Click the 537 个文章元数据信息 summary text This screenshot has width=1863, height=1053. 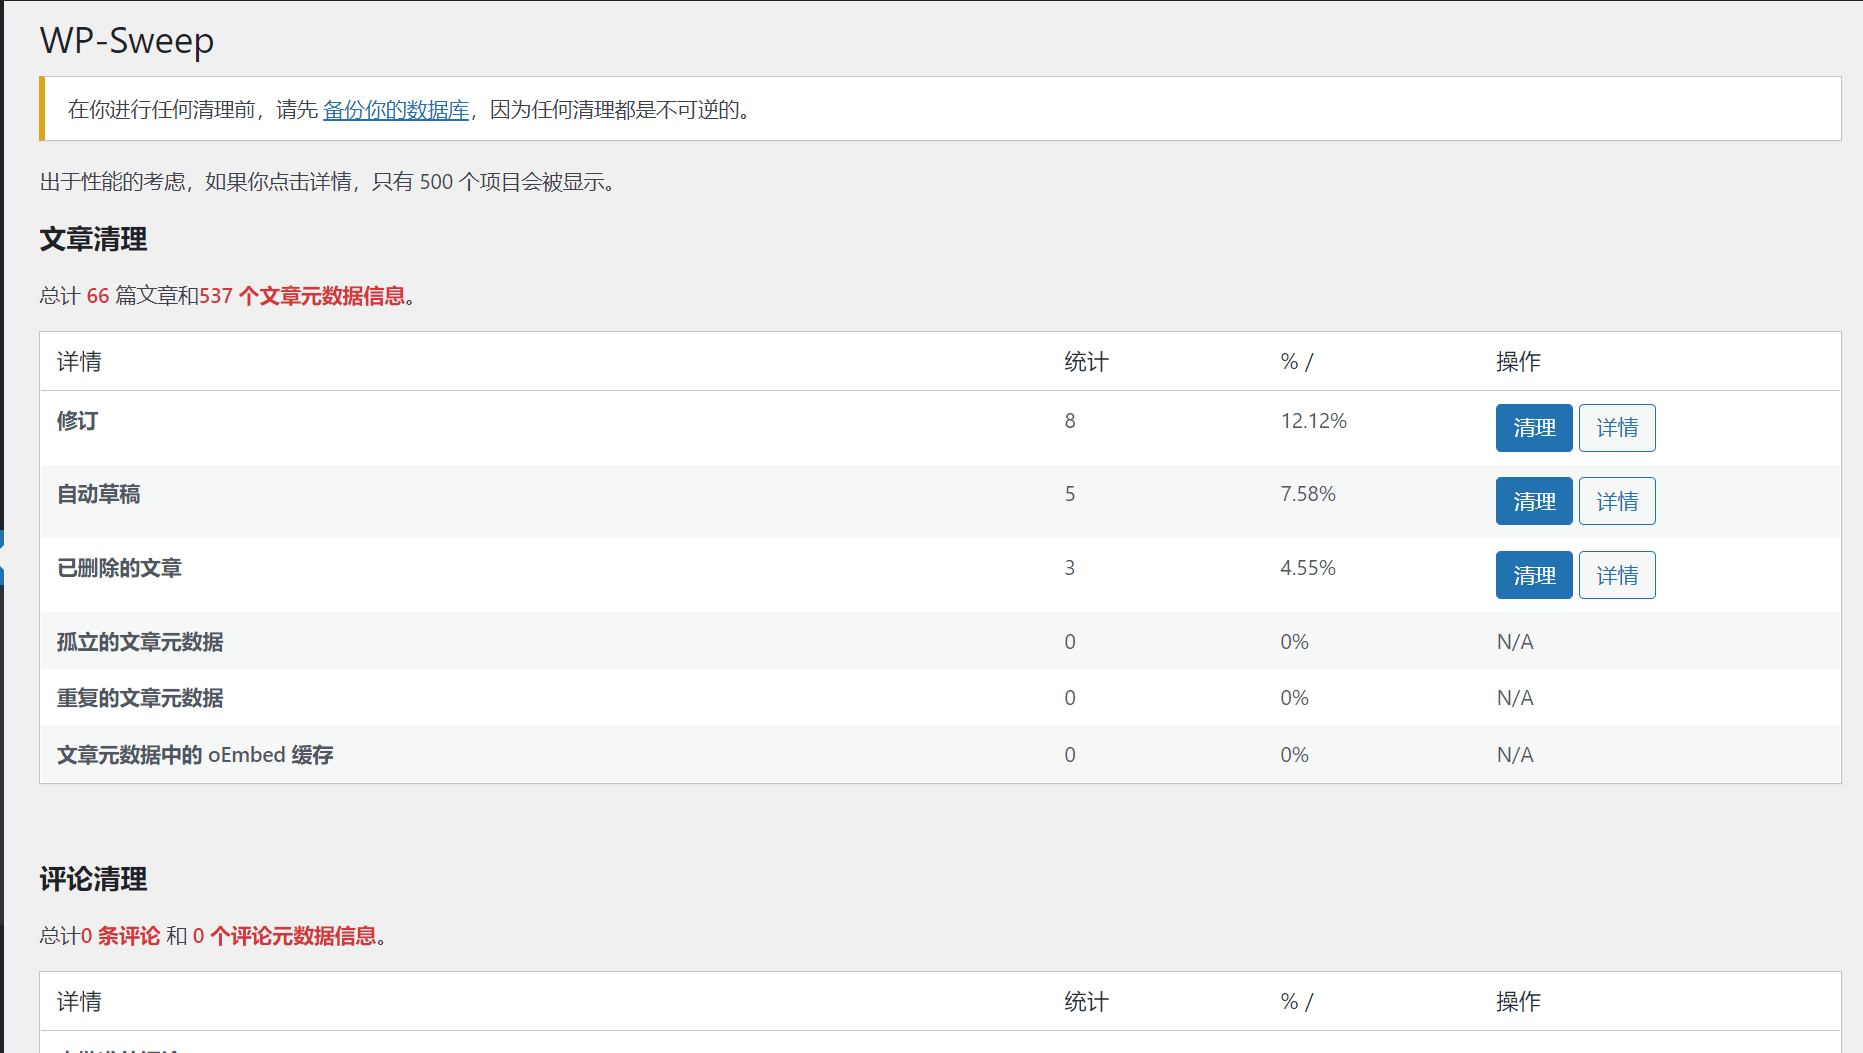click(303, 296)
